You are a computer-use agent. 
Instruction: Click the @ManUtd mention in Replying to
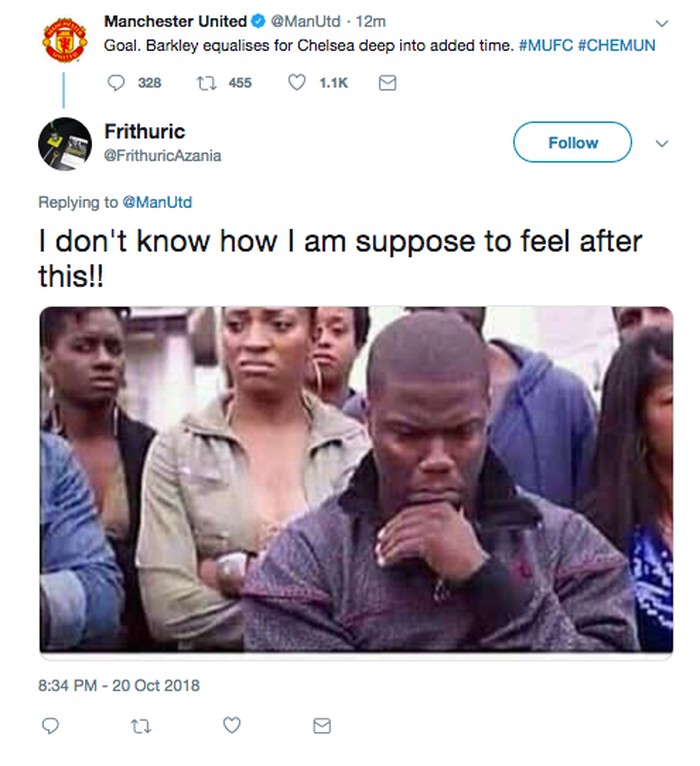click(x=157, y=202)
